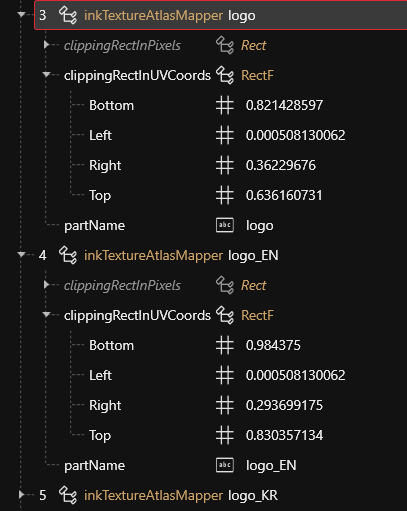Click number icon for Right 0.293699175
This screenshot has height=511, width=407.
[225, 405]
